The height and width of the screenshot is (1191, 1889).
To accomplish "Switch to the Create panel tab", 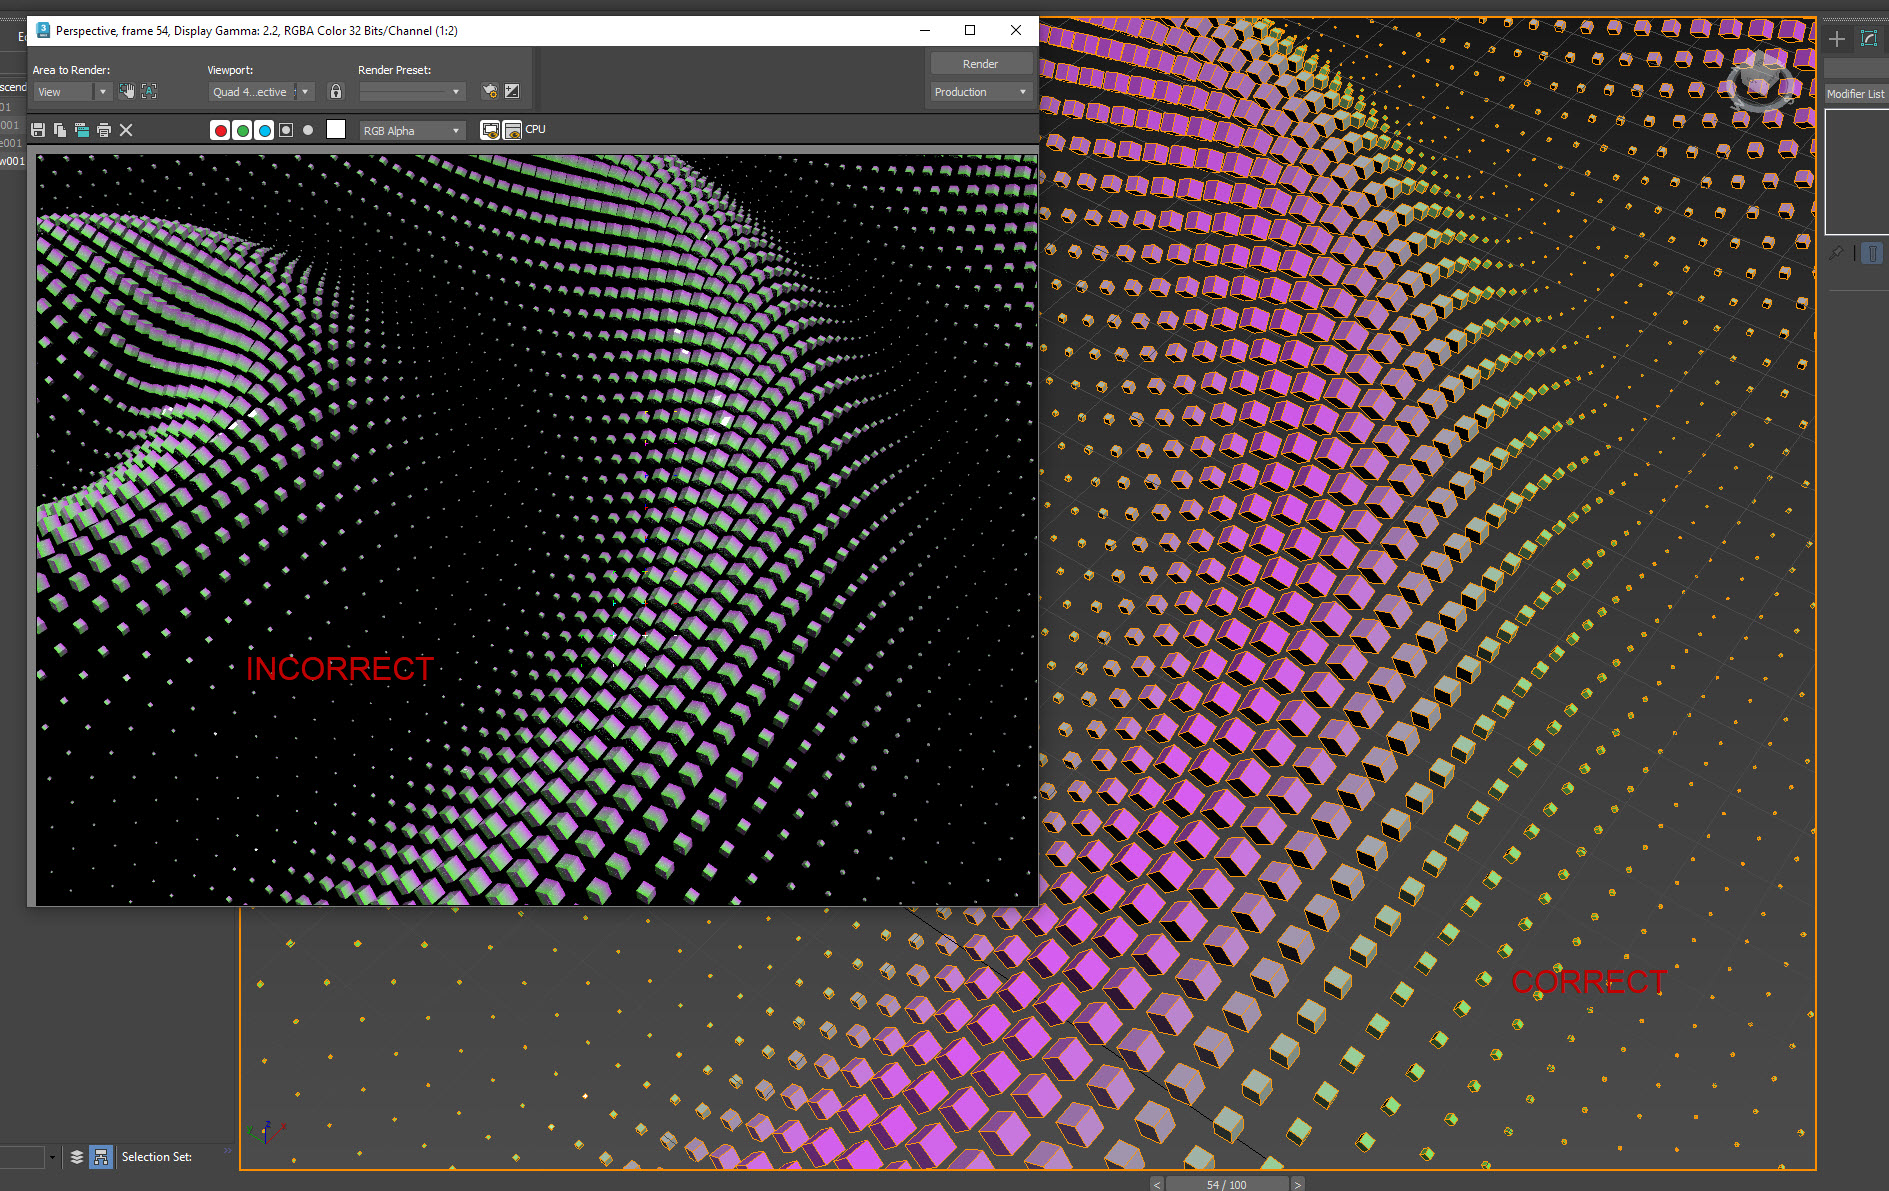I will pos(1837,39).
